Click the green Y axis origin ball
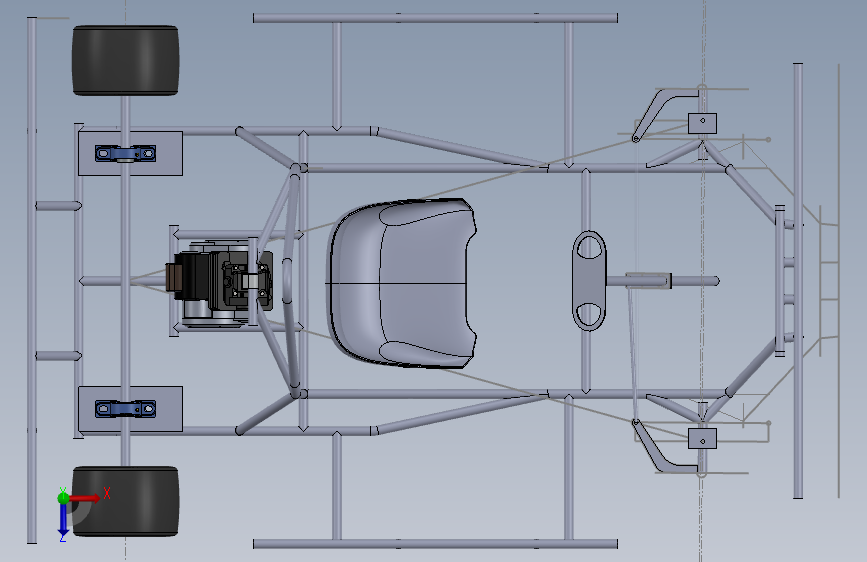The height and width of the screenshot is (562, 867). tap(64, 498)
